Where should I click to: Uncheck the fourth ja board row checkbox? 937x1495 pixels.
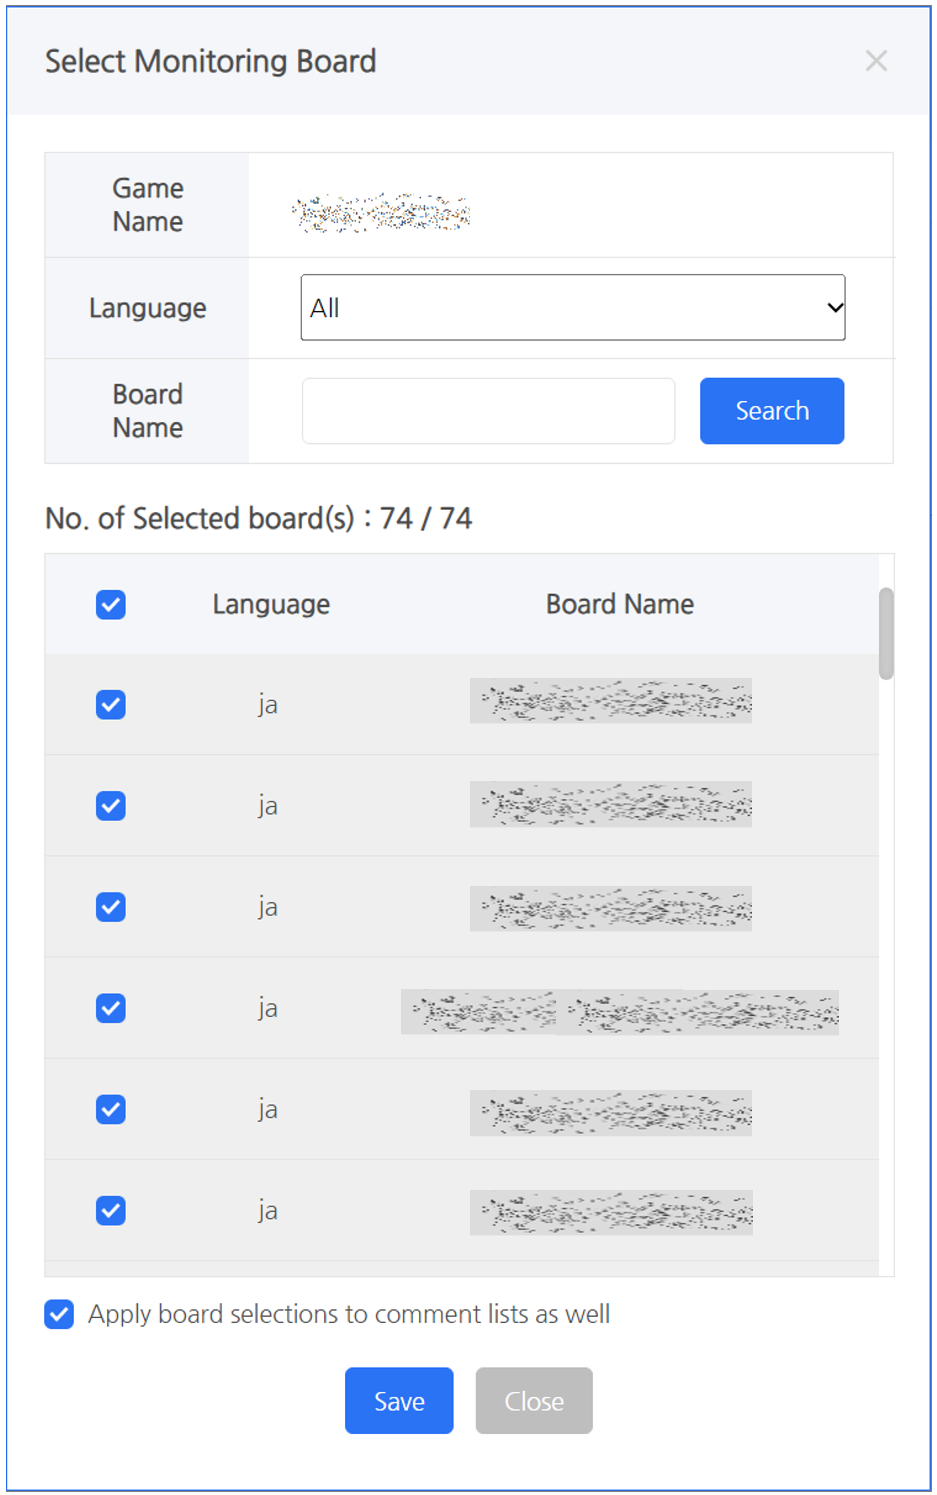[x=111, y=1008]
